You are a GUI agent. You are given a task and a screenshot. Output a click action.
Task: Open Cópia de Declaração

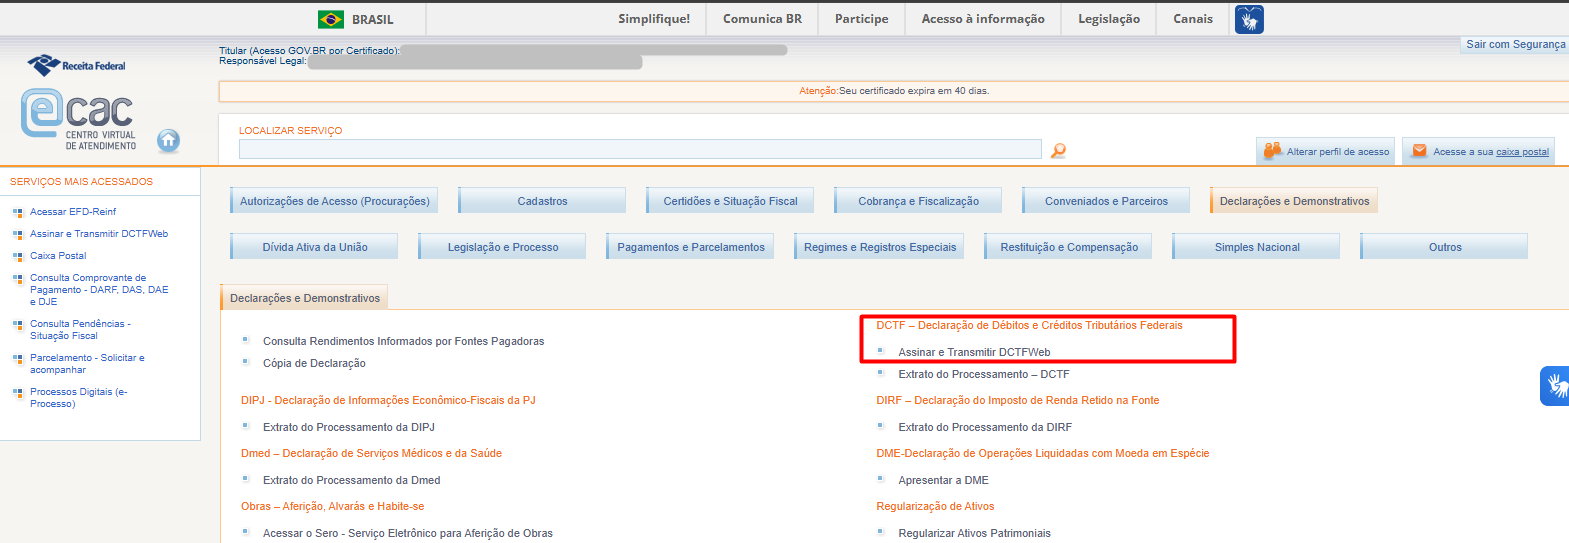pos(314,363)
